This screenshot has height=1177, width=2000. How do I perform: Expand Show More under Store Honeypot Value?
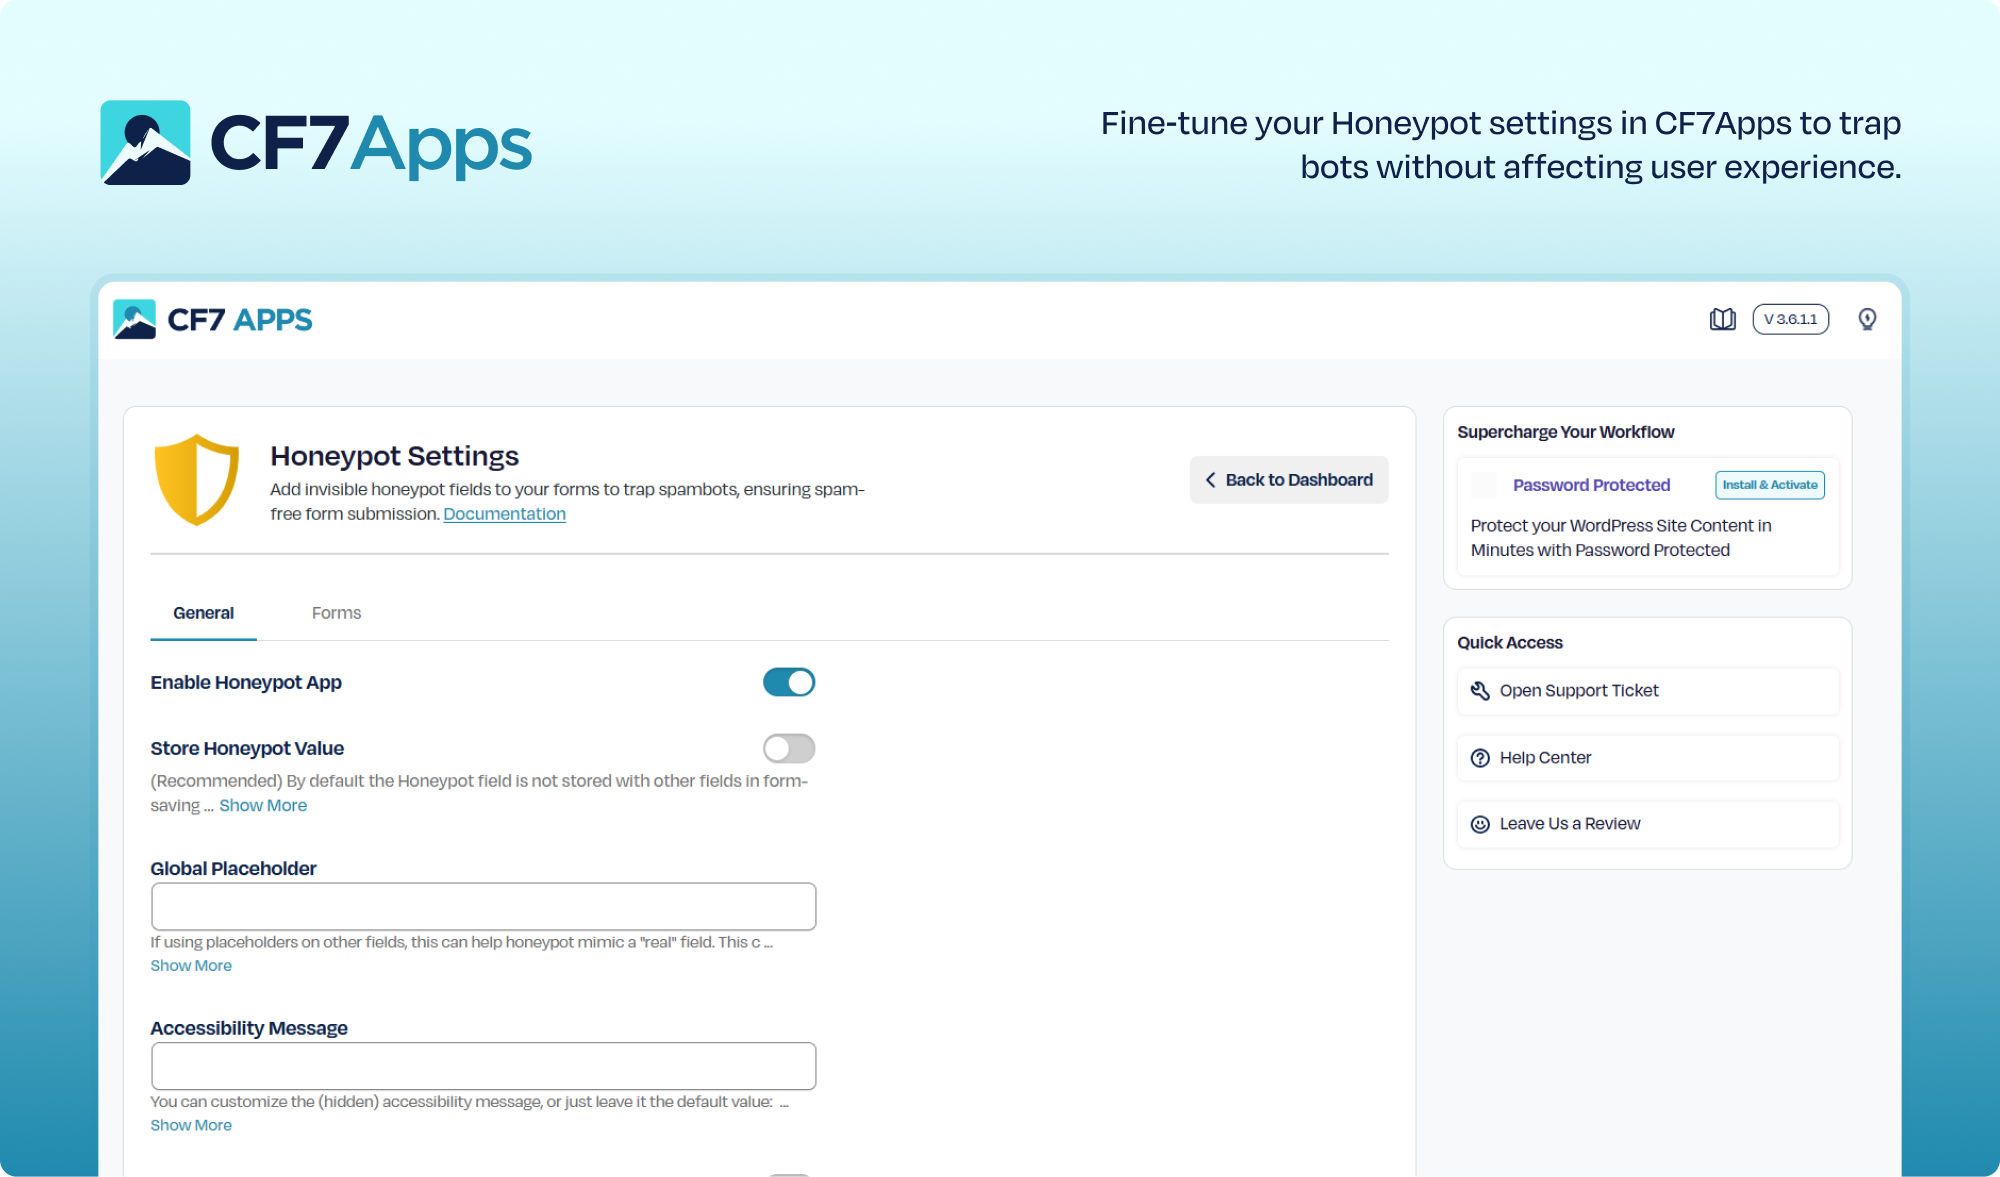(x=263, y=806)
